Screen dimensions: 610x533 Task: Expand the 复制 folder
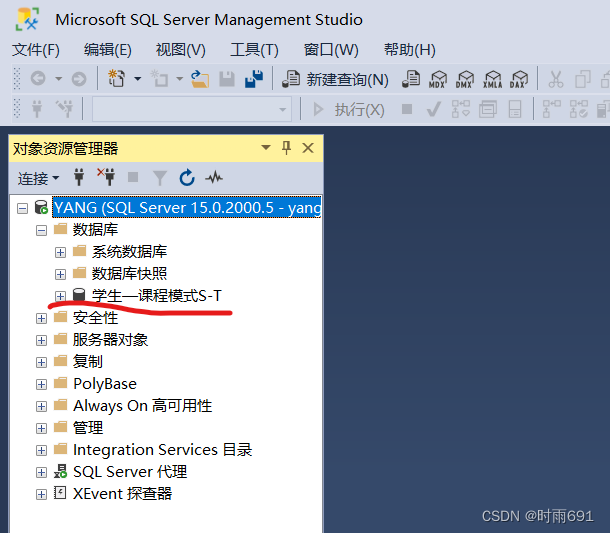click(x=41, y=363)
